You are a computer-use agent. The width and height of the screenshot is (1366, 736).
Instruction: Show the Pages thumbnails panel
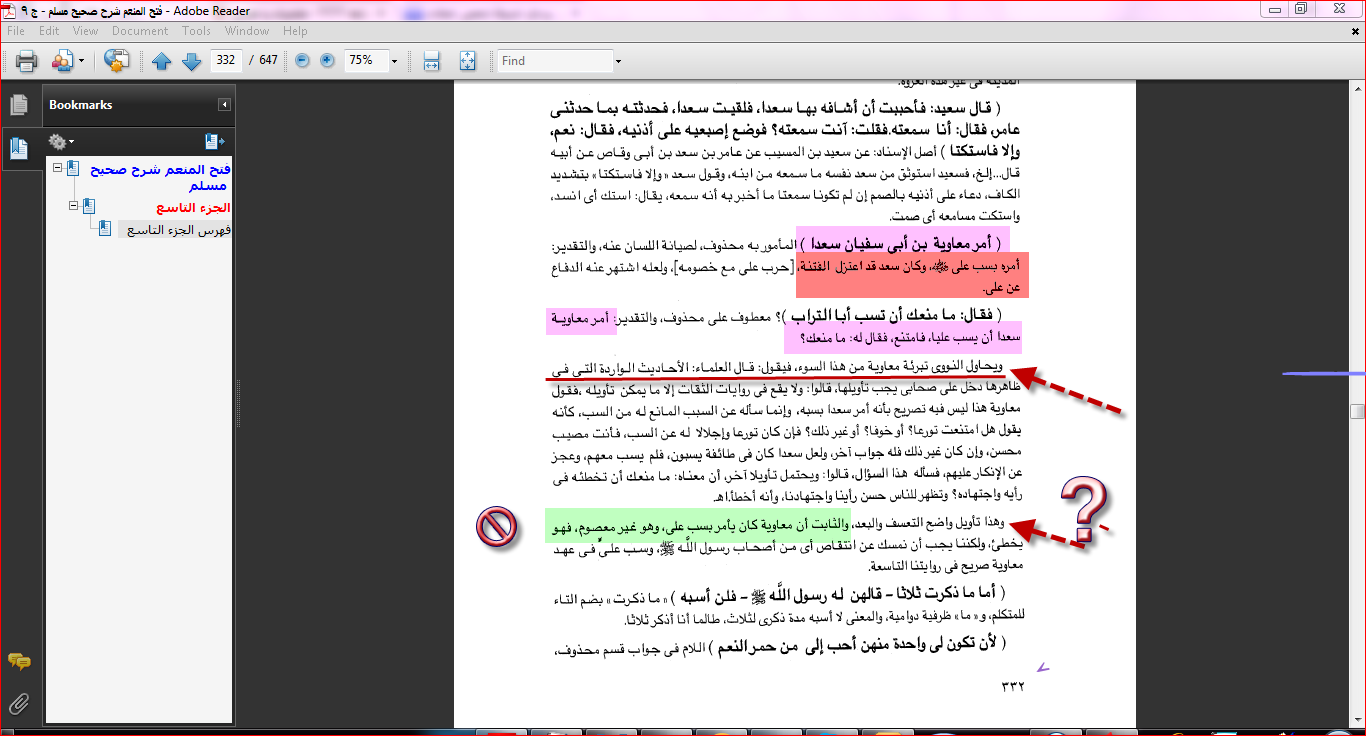coord(18,104)
